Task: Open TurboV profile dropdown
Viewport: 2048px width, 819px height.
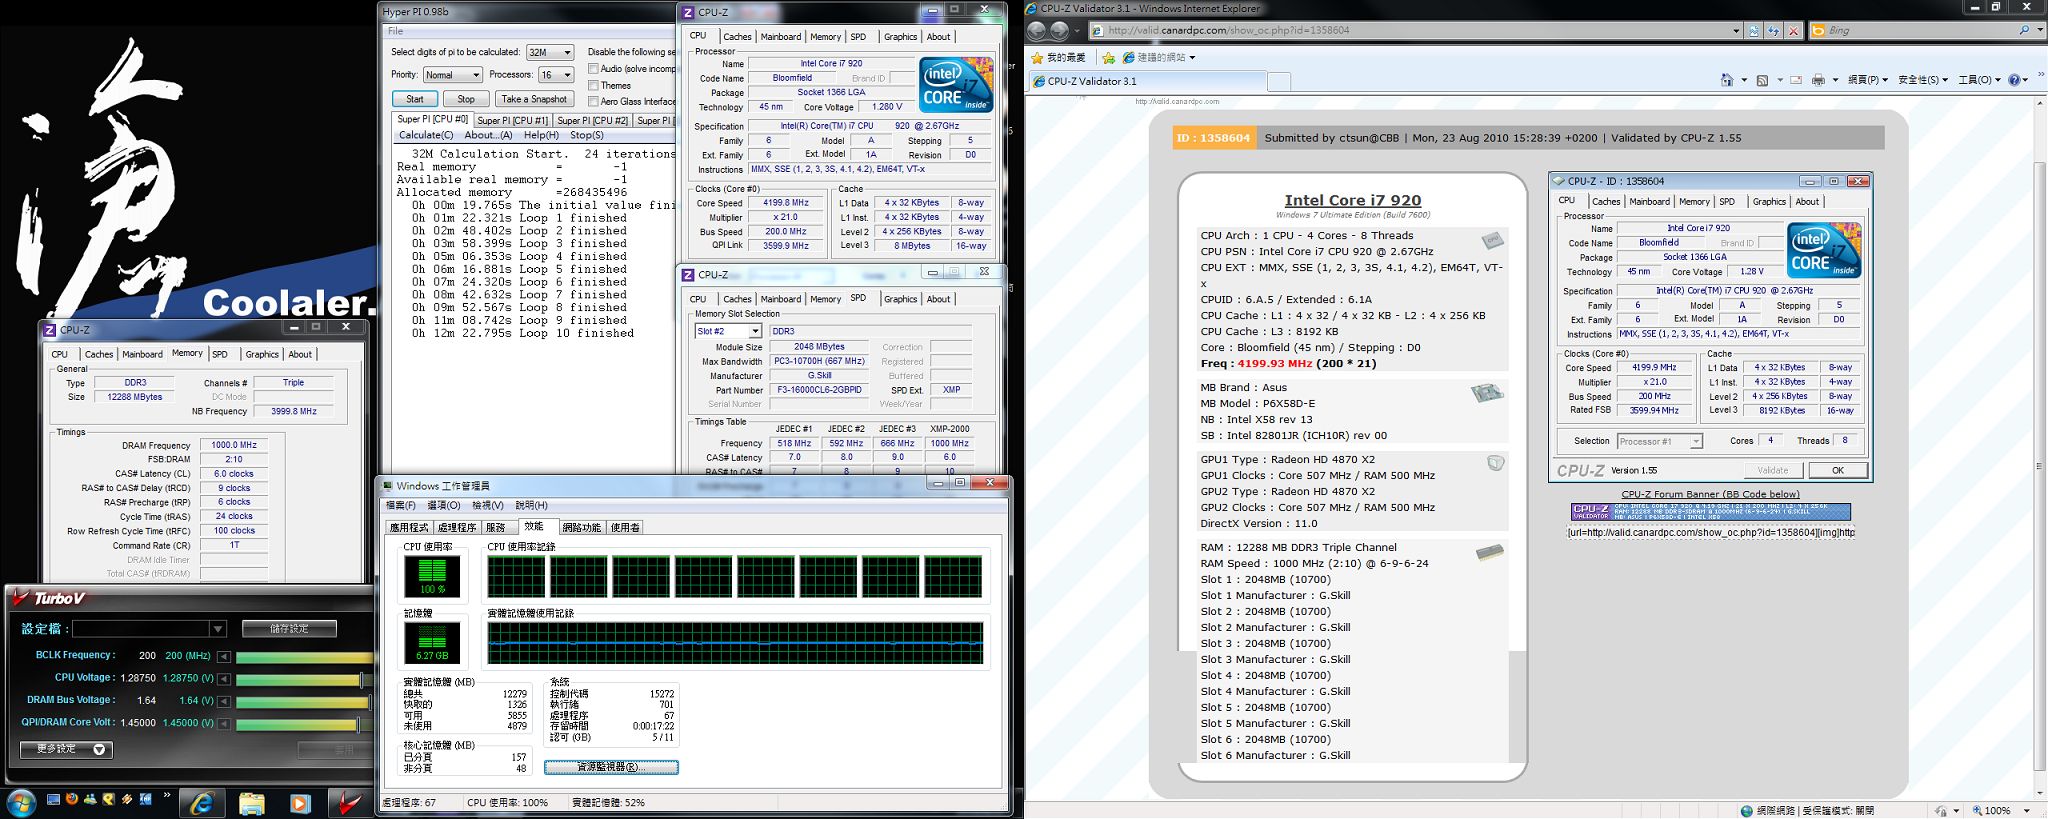Action: (x=217, y=628)
